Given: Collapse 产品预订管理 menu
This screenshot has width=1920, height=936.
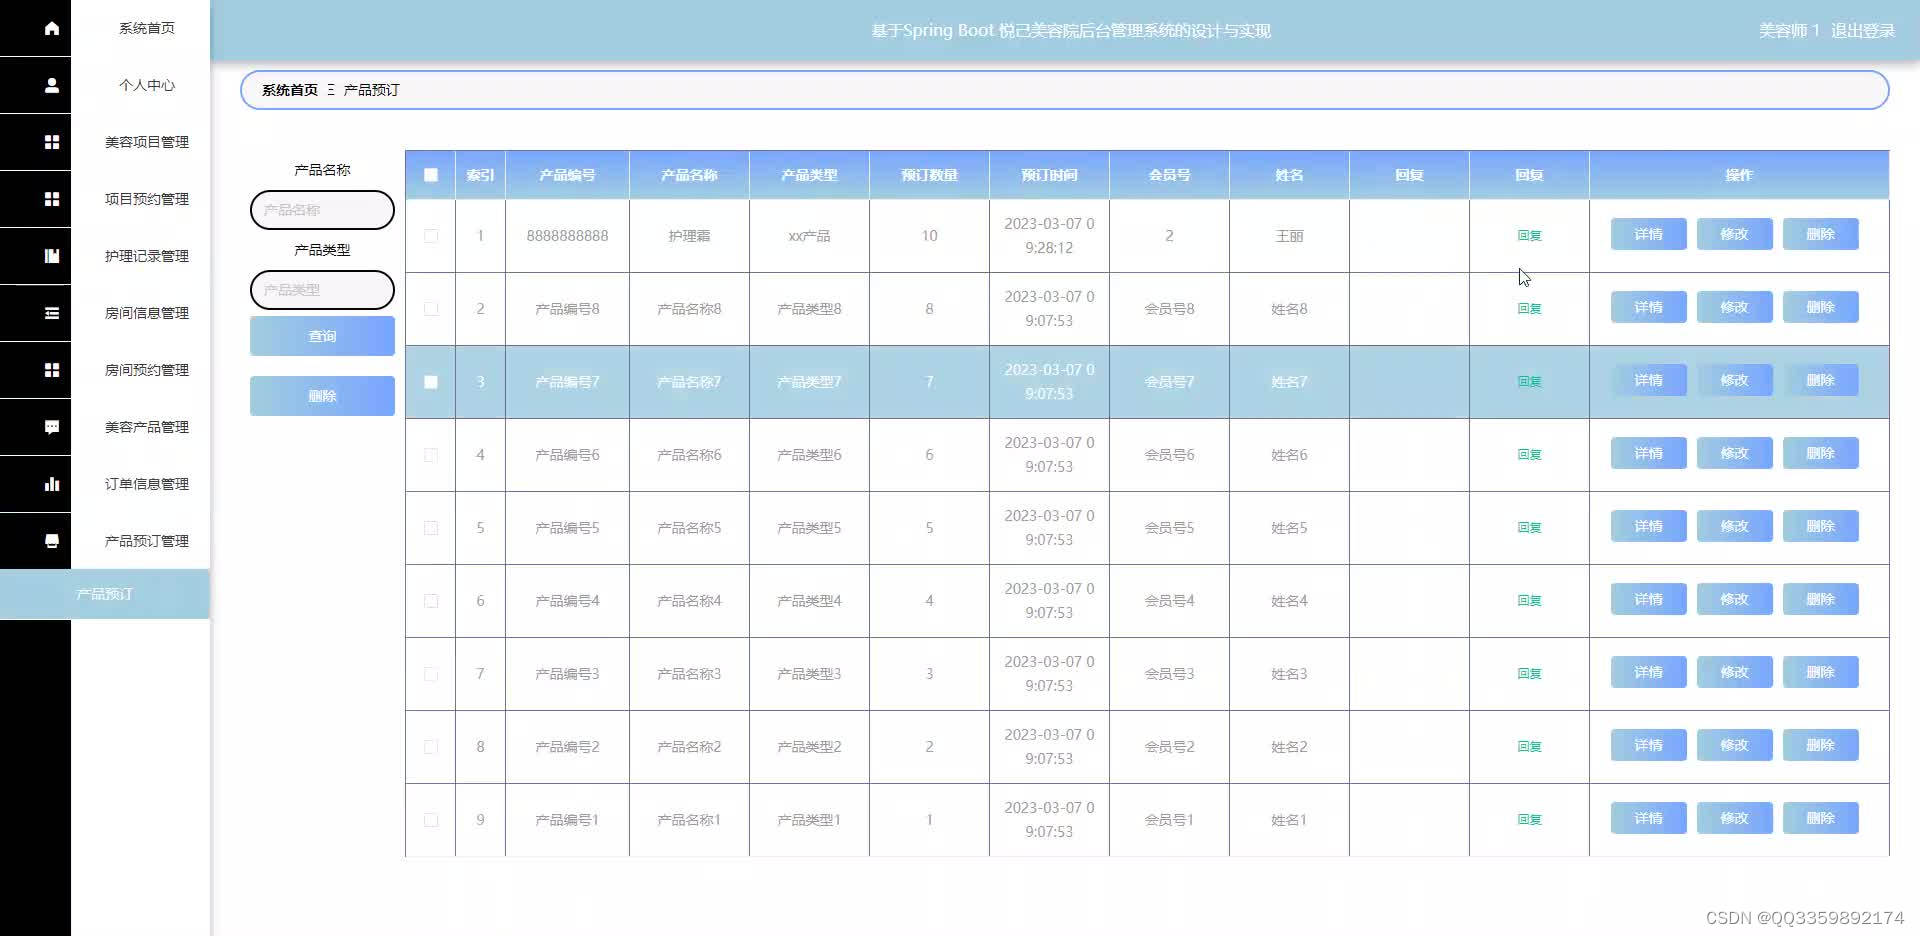Looking at the screenshot, I should click(147, 541).
